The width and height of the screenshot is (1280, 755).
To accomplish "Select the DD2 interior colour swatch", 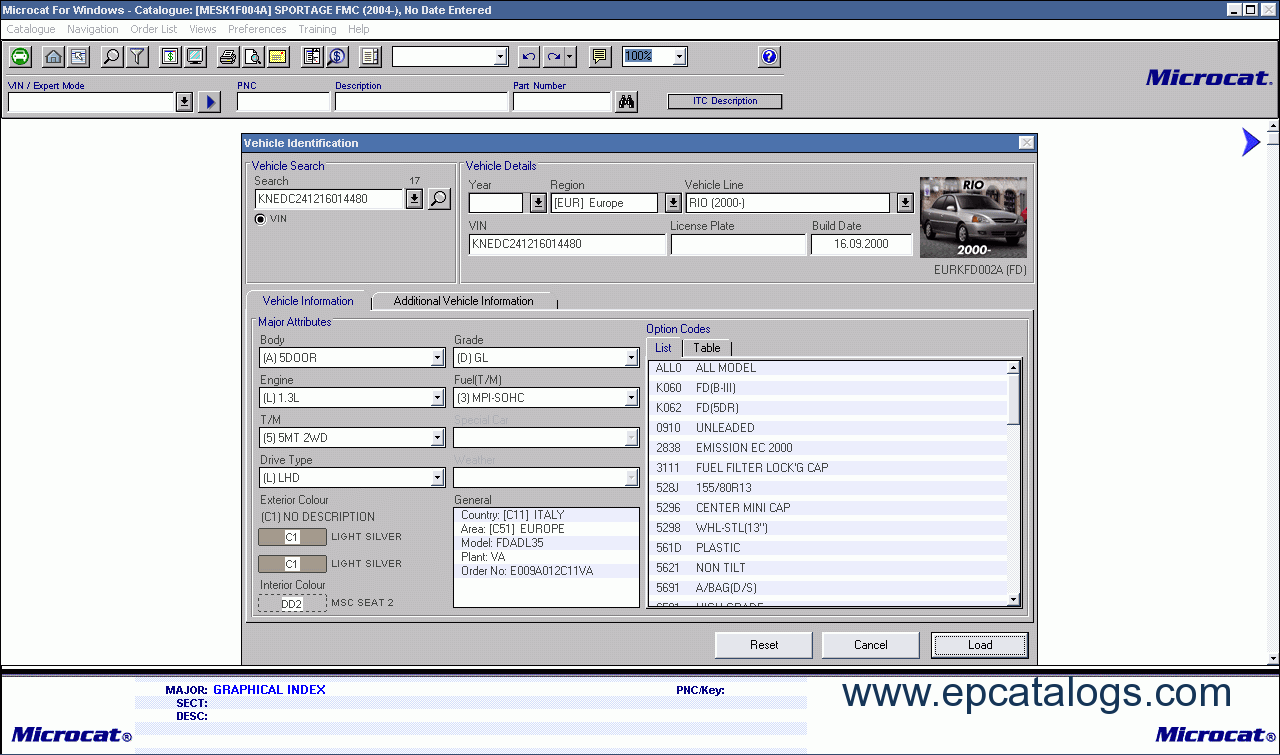I will point(292,603).
